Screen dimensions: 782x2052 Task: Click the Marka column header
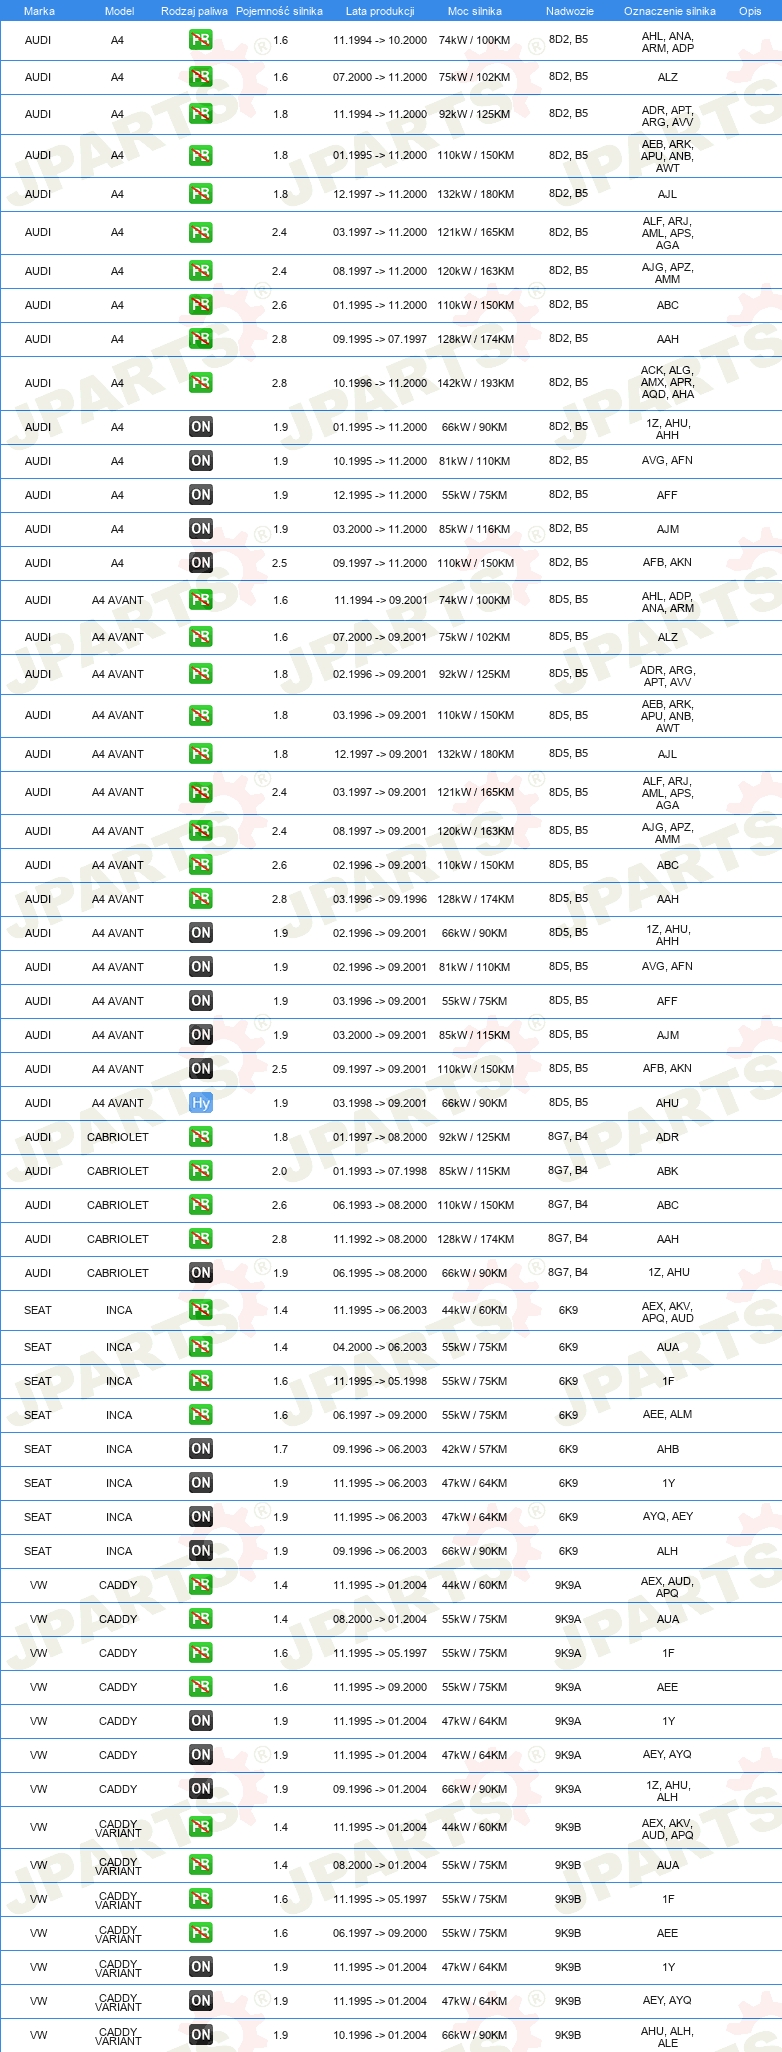39,11
